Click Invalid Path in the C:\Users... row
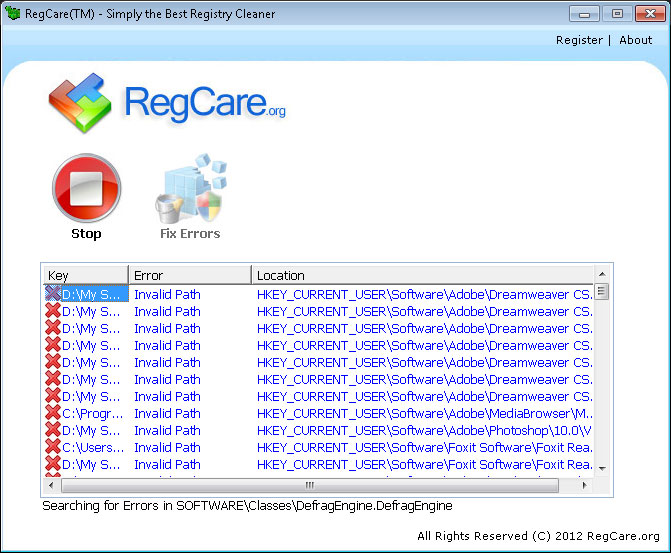This screenshot has width=671, height=553. tap(167, 448)
